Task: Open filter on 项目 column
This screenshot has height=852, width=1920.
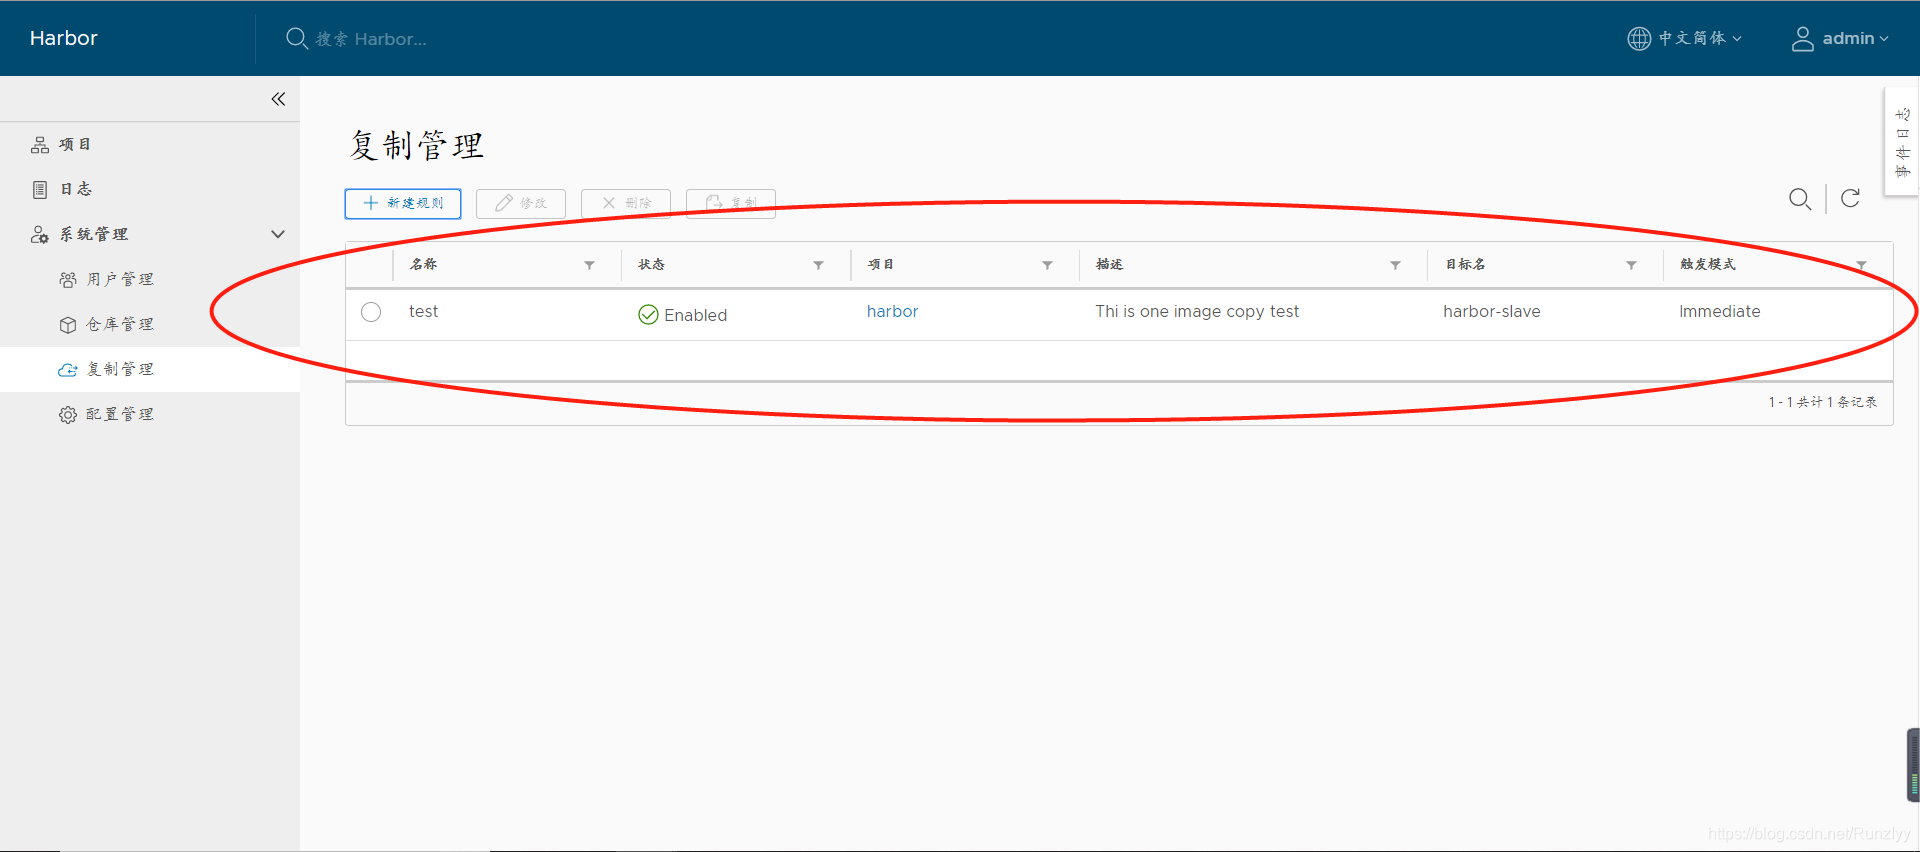Action: click(1048, 265)
